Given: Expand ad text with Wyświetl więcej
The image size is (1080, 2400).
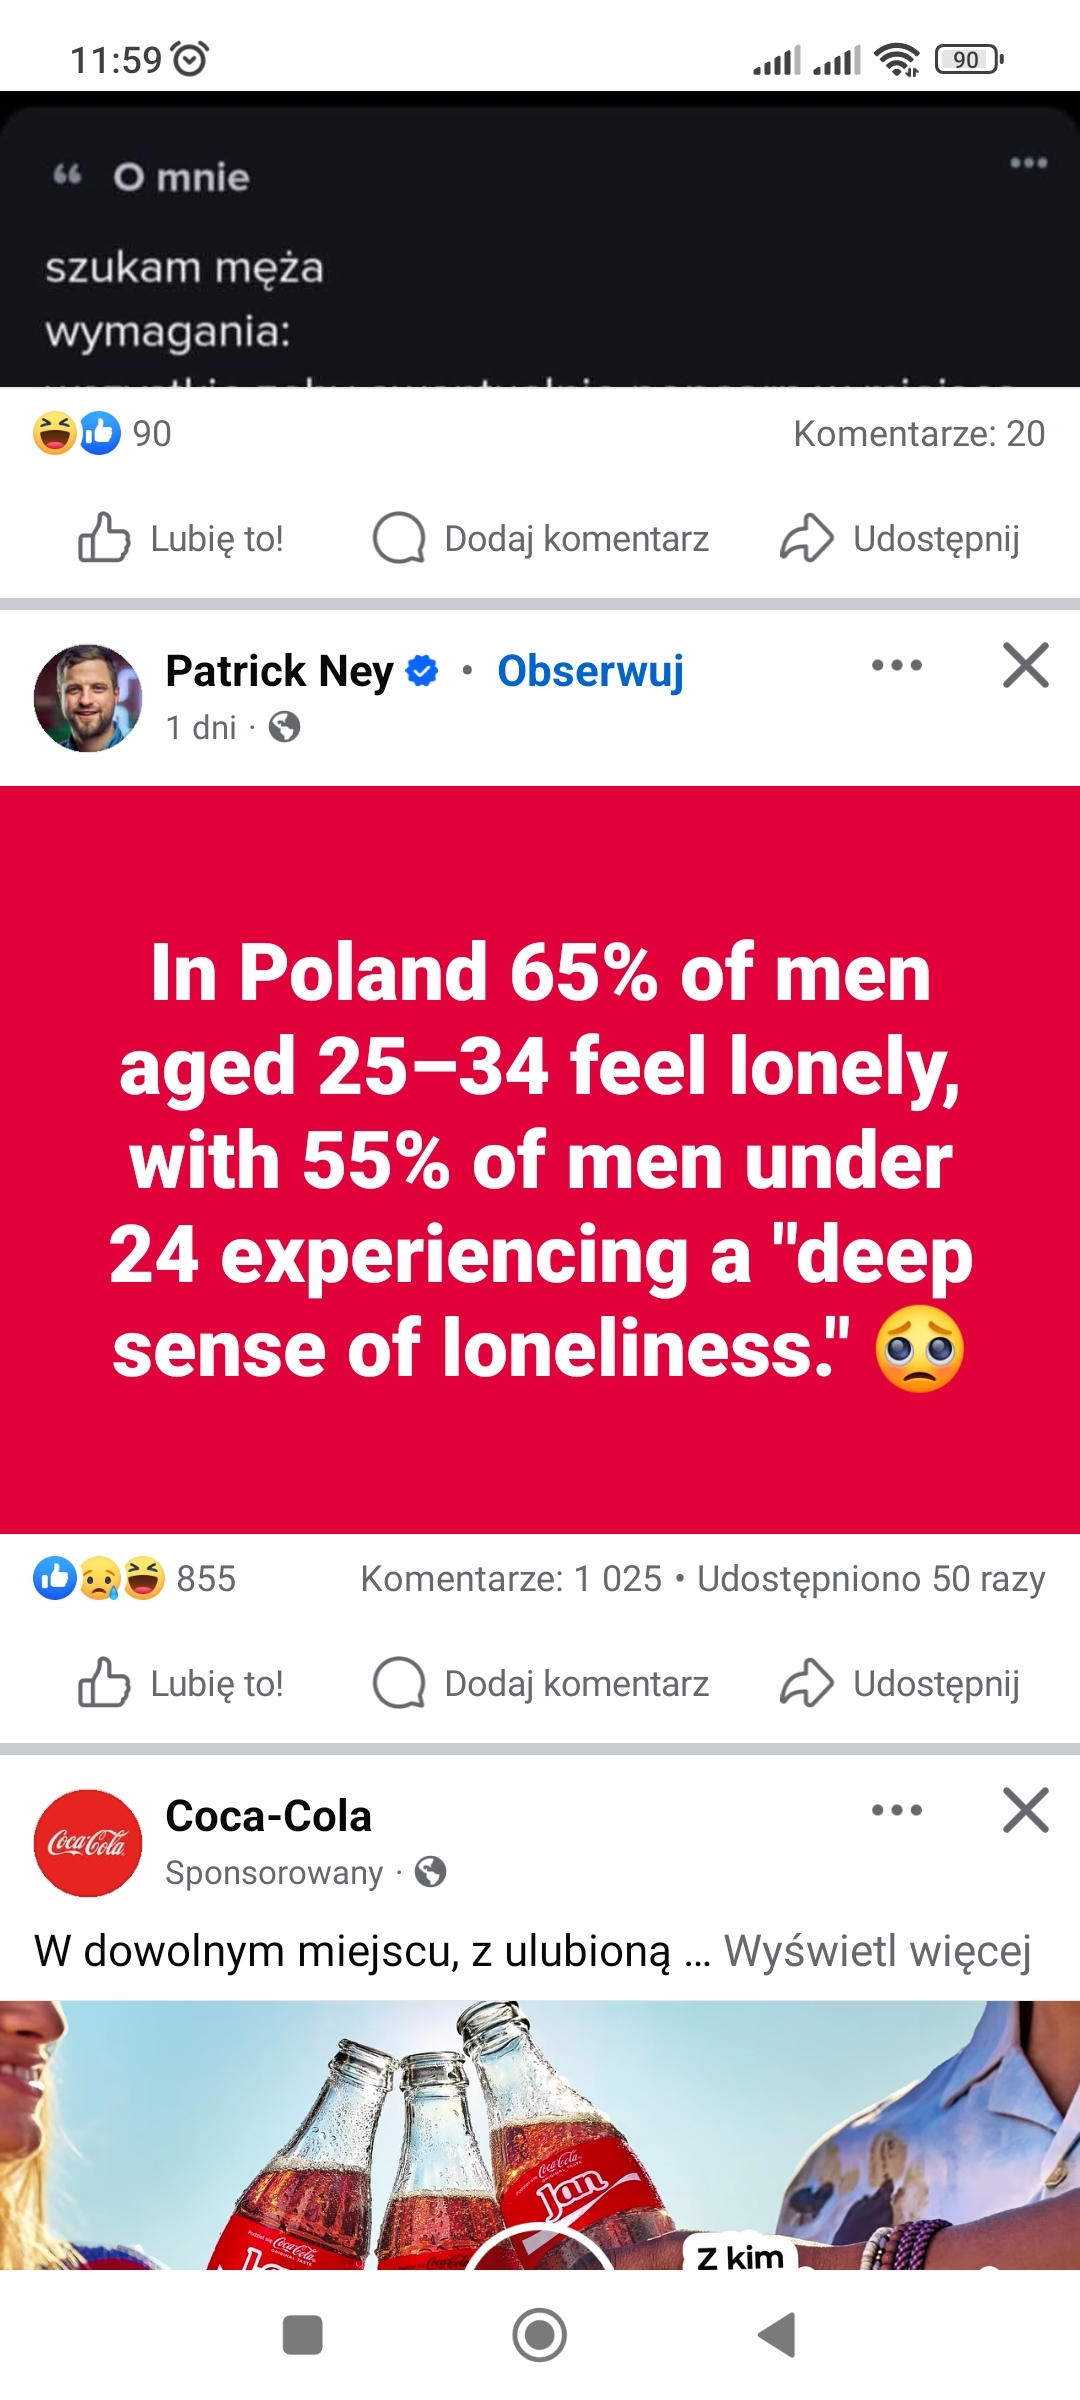Looking at the screenshot, I should [877, 1951].
